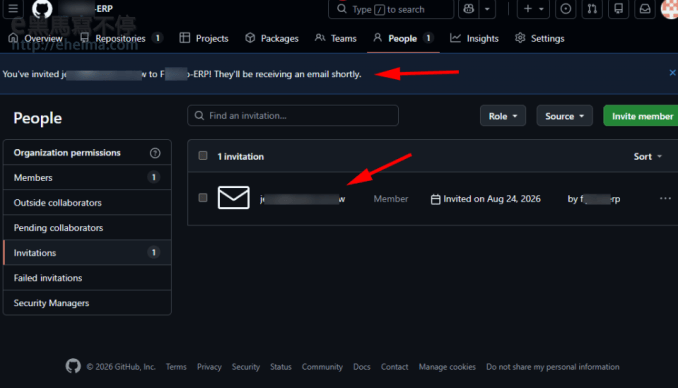
Task: Click the Invite member button
Action: click(x=642, y=116)
